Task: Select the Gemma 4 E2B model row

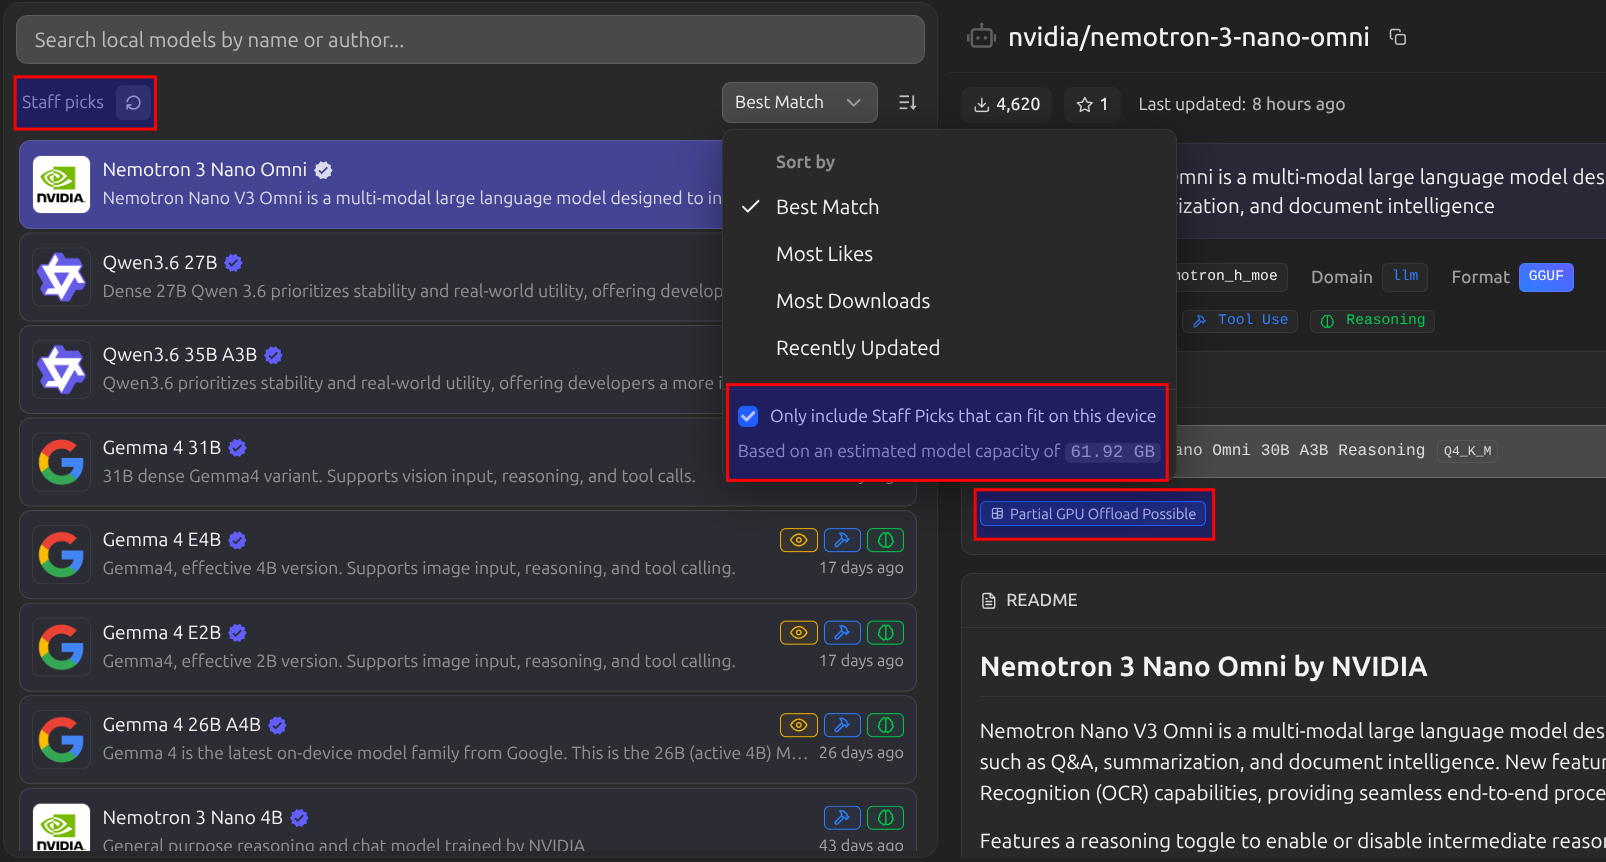Action: (468, 647)
